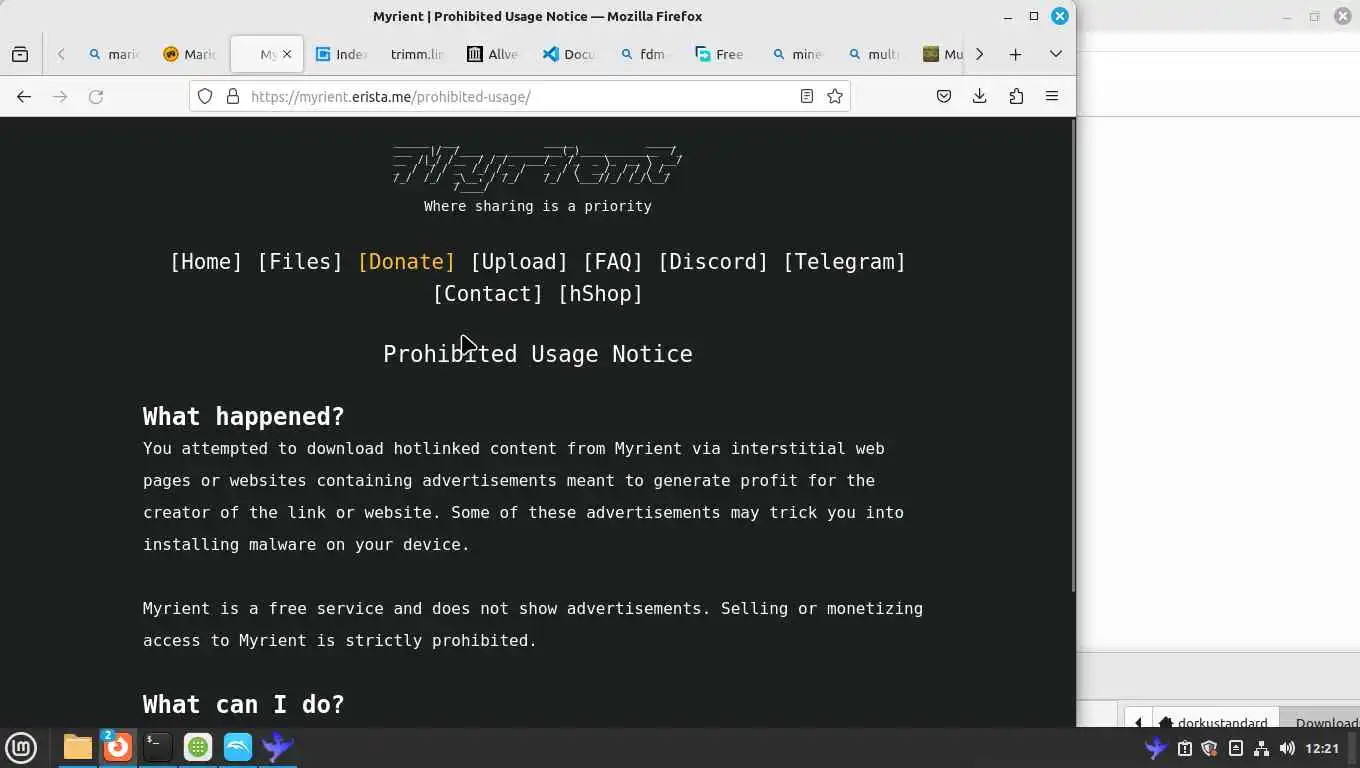Open Pocket save button in toolbar
This screenshot has height=768, width=1360.
[943, 96]
